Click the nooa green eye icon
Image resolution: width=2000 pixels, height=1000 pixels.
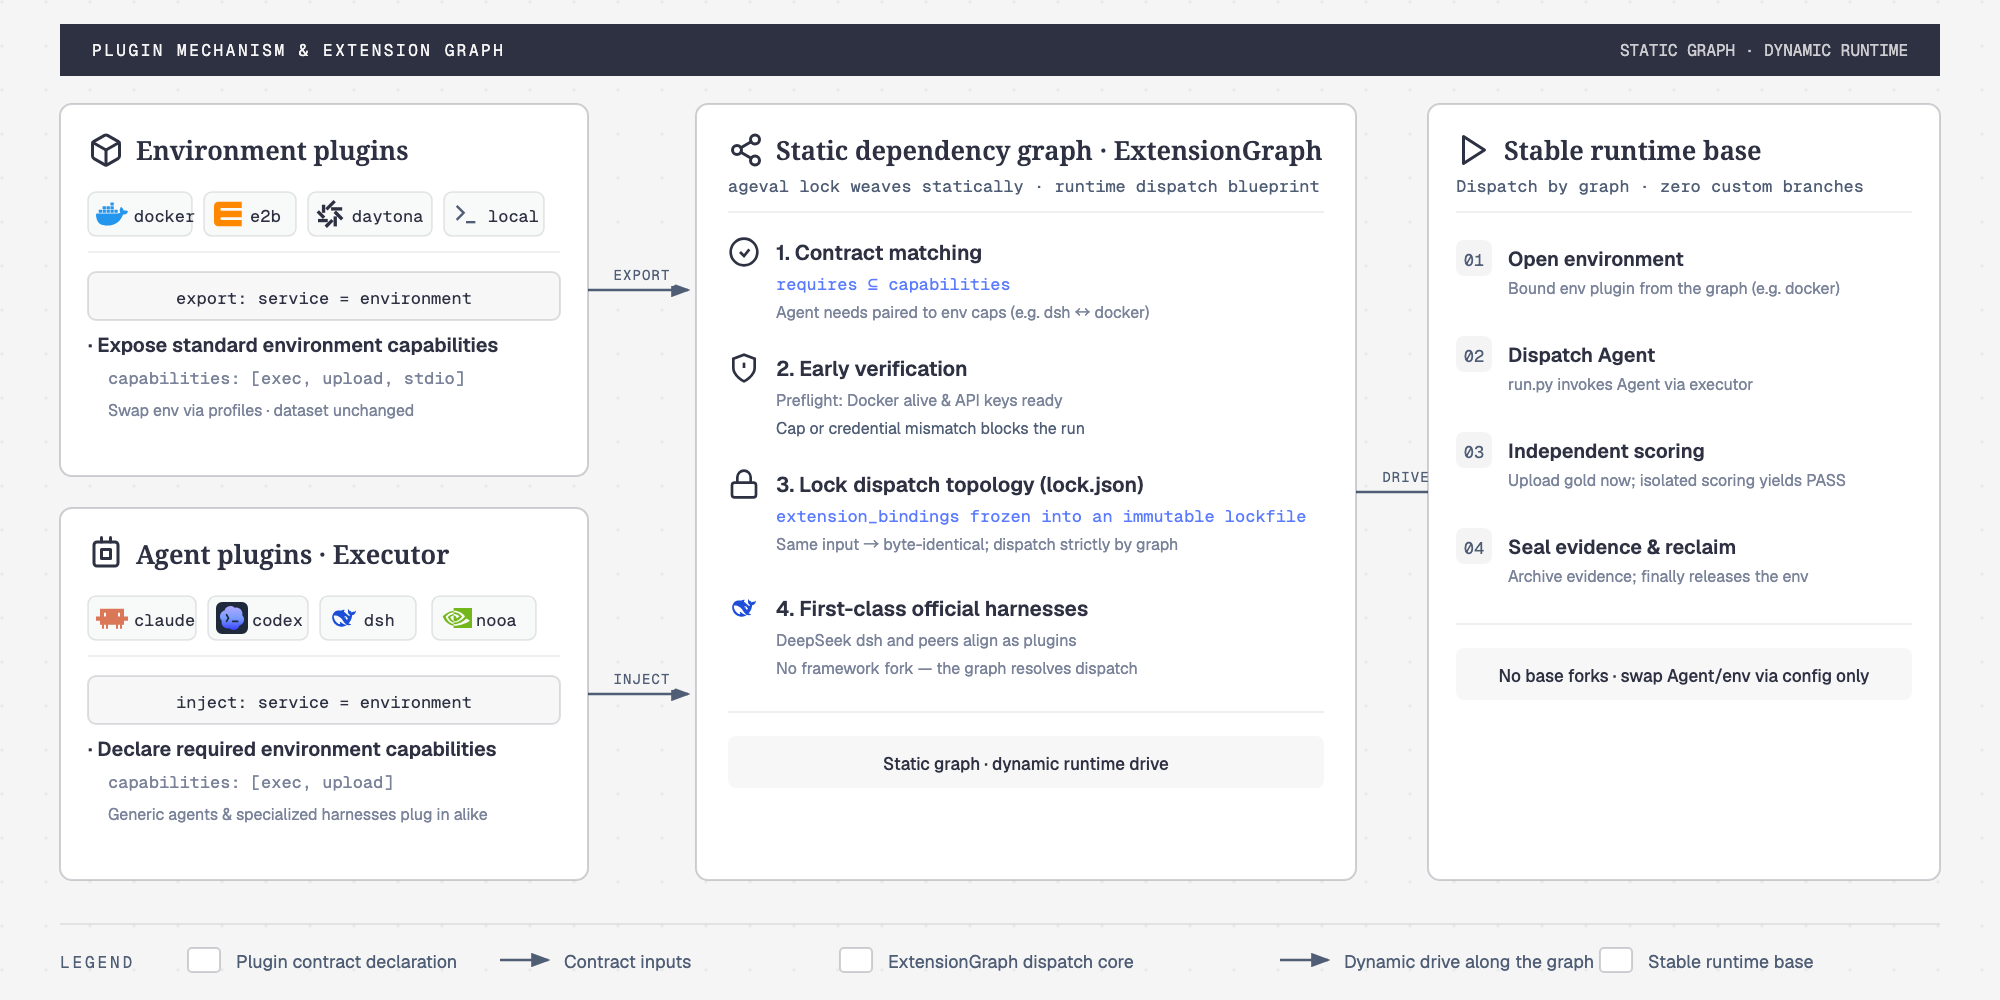click(x=457, y=618)
